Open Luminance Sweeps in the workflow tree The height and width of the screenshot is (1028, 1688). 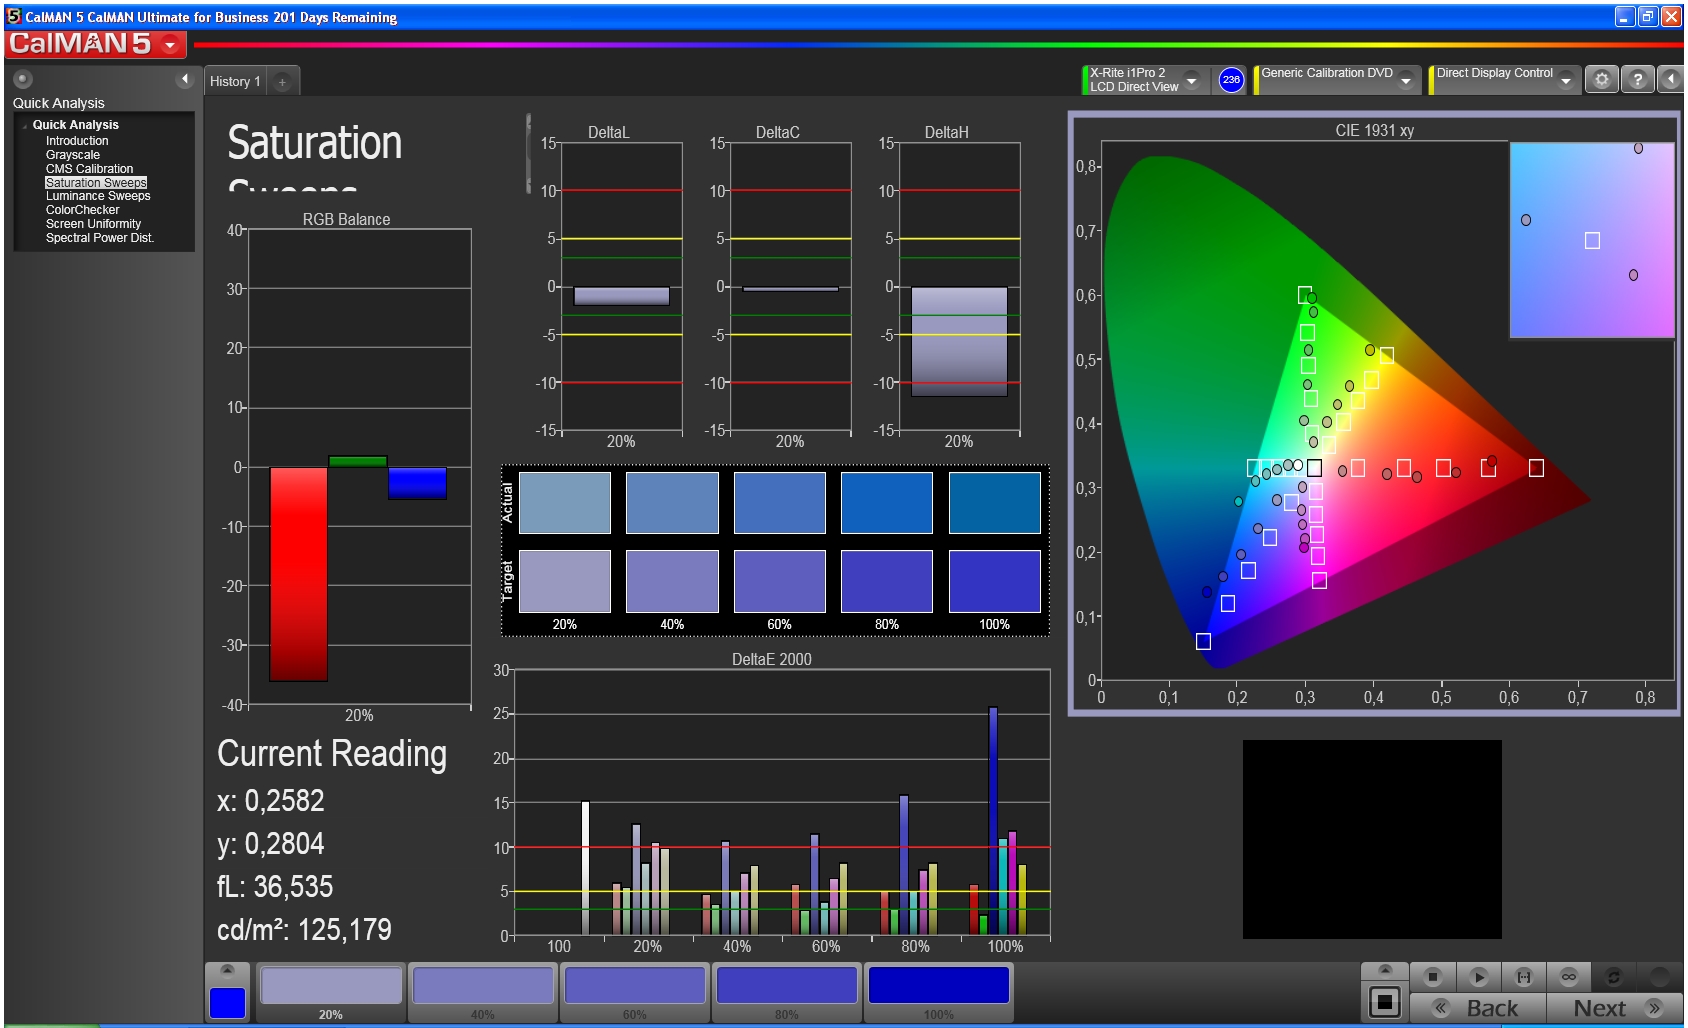(x=98, y=196)
